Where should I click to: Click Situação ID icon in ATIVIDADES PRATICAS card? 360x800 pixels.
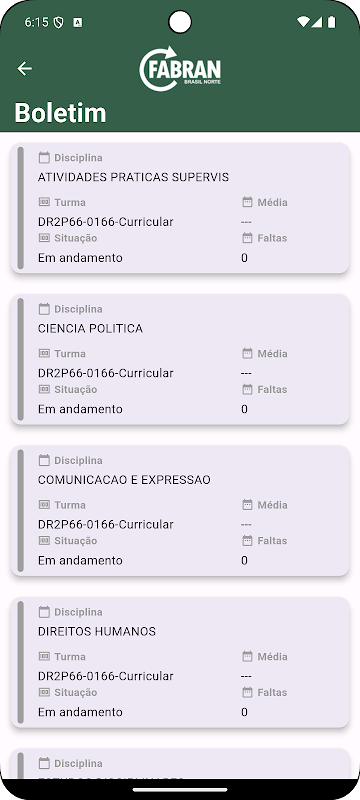(x=44, y=238)
